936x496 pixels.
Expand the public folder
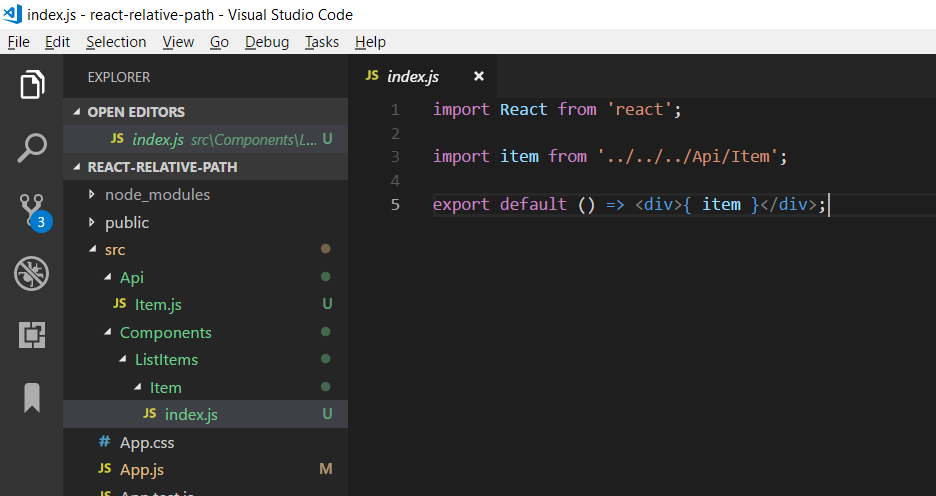pyautogui.click(x=91, y=222)
